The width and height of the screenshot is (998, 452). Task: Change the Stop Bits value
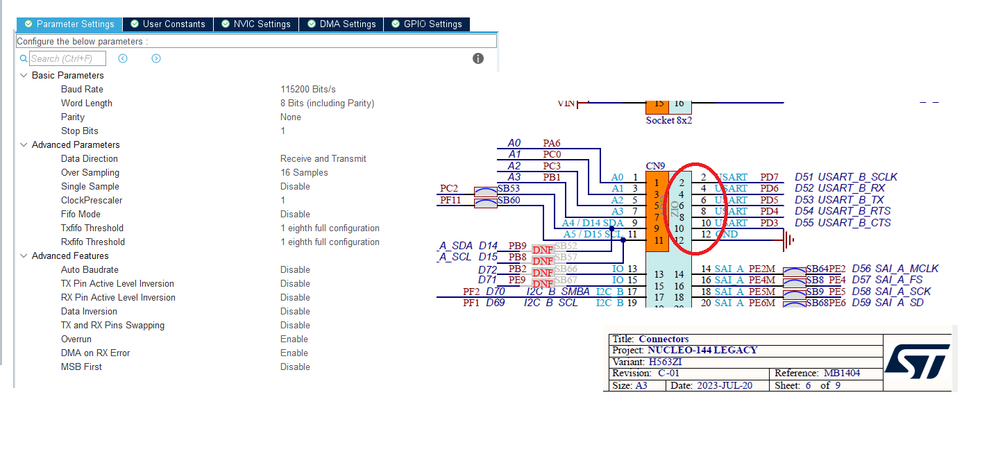(x=283, y=131)
